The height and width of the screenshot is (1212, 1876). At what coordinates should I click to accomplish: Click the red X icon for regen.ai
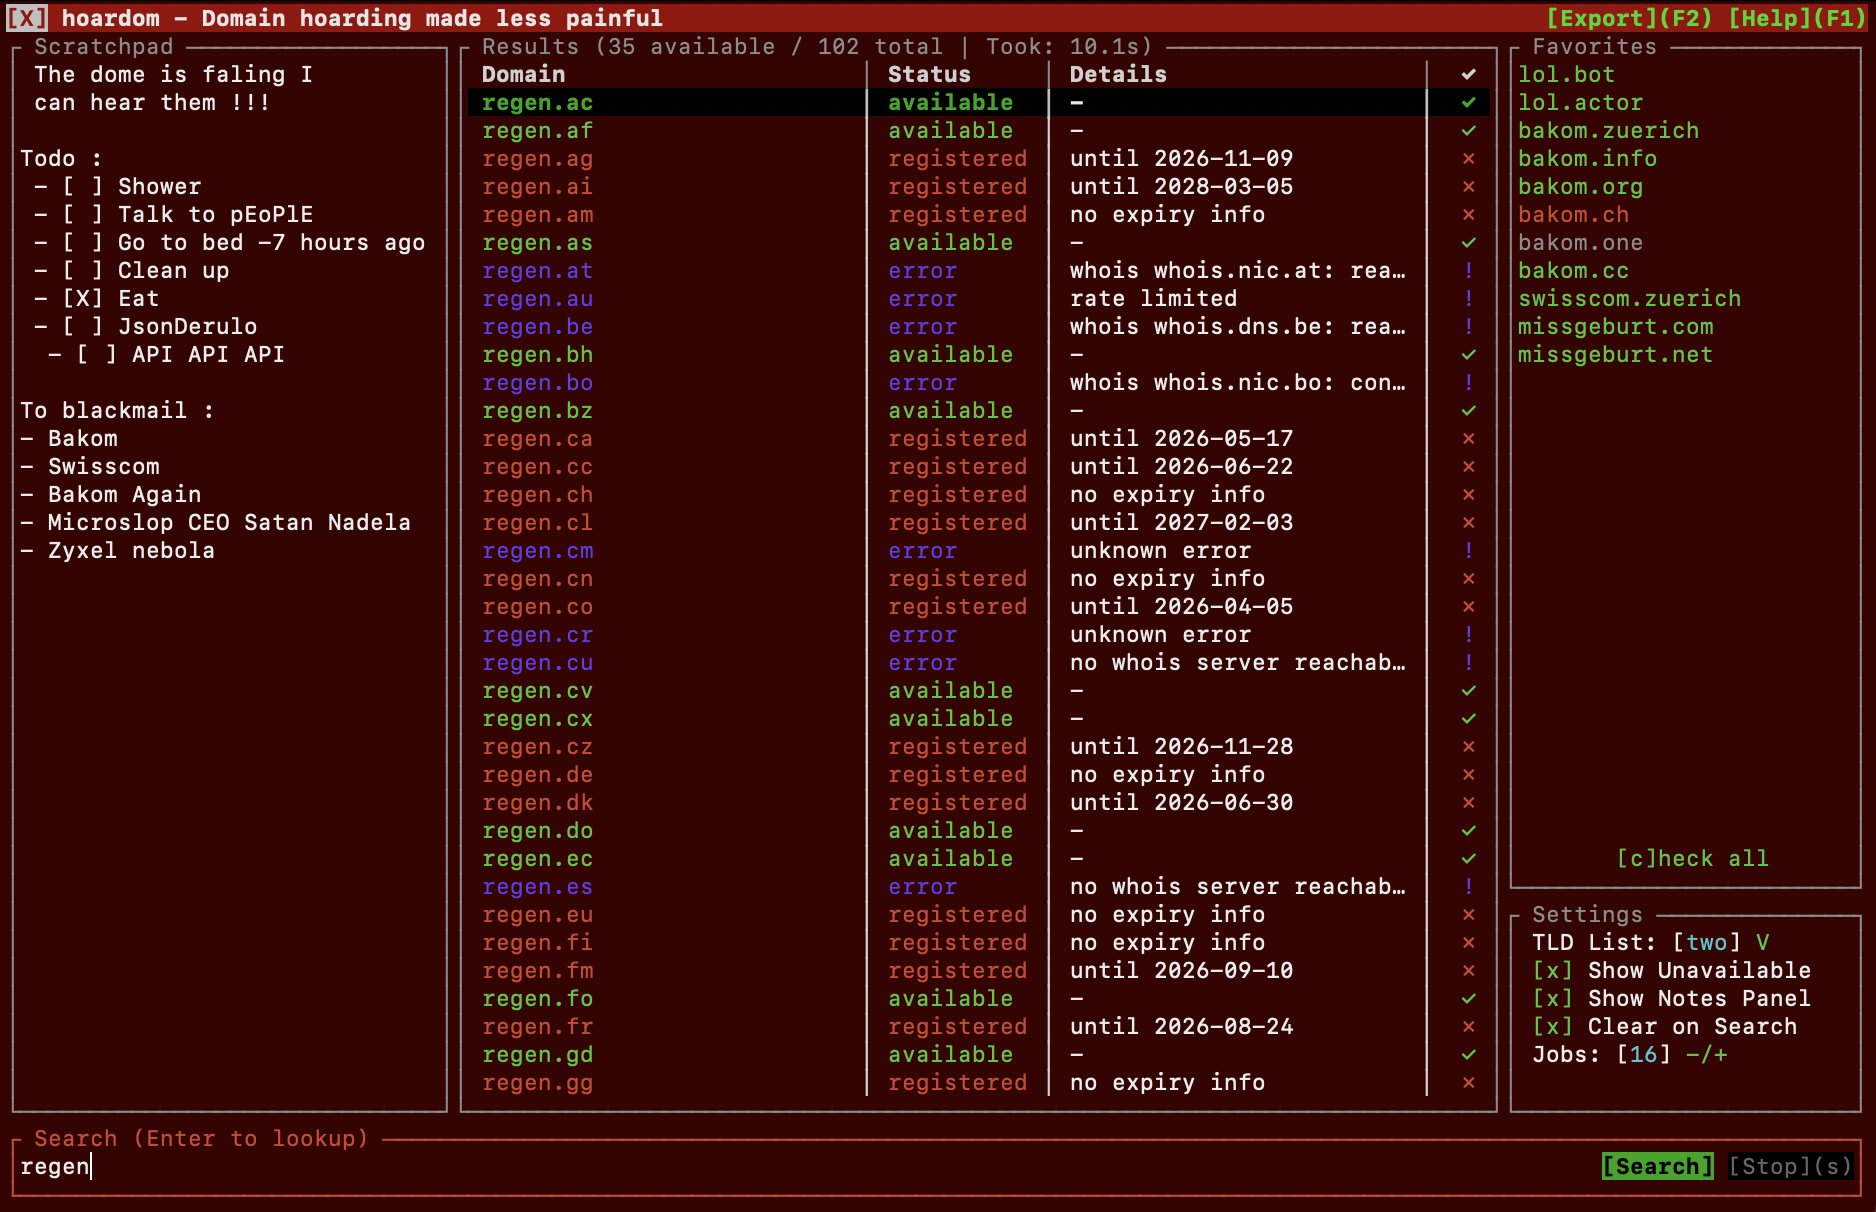[x=1468, y=187]
